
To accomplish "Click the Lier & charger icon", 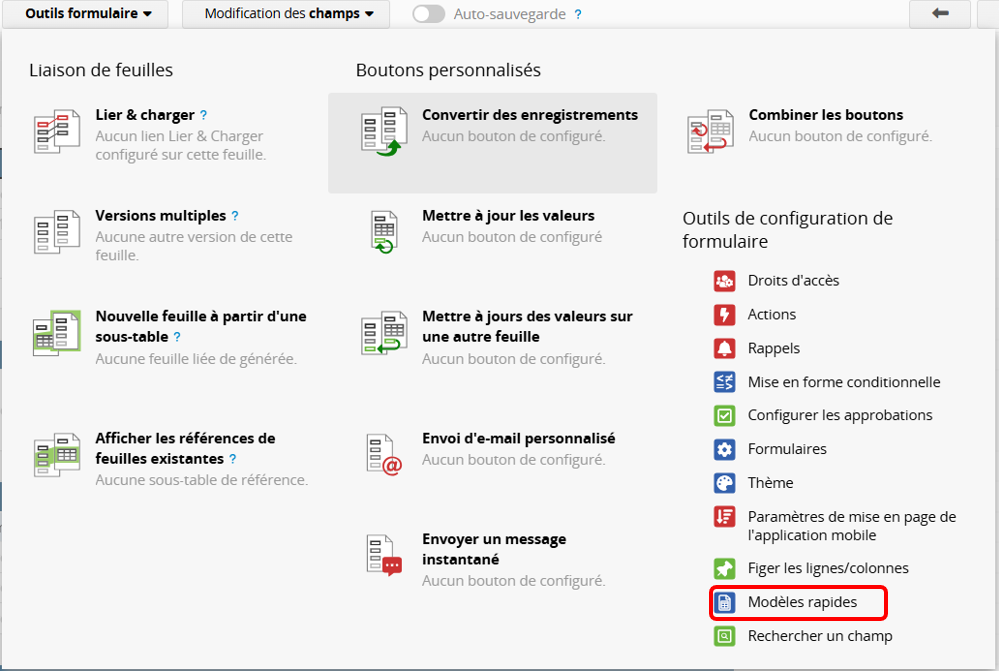I will pos(56,131).
